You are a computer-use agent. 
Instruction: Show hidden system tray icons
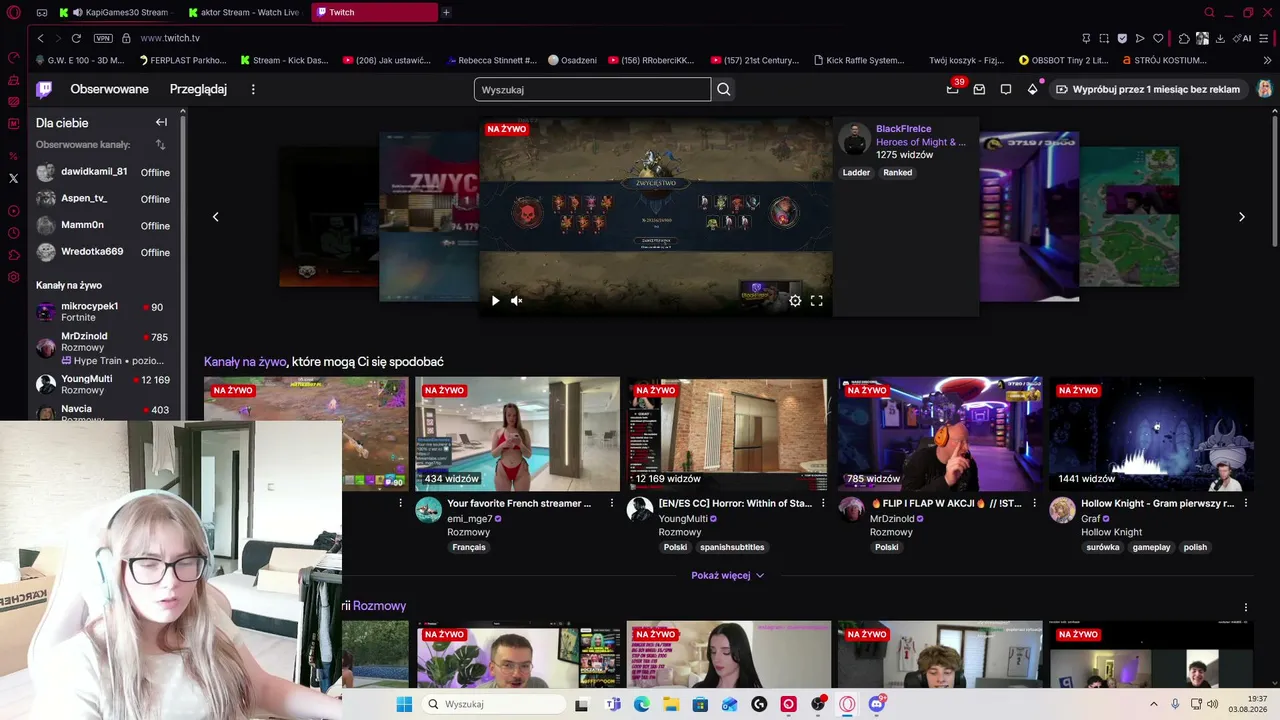coord(1153,704)
